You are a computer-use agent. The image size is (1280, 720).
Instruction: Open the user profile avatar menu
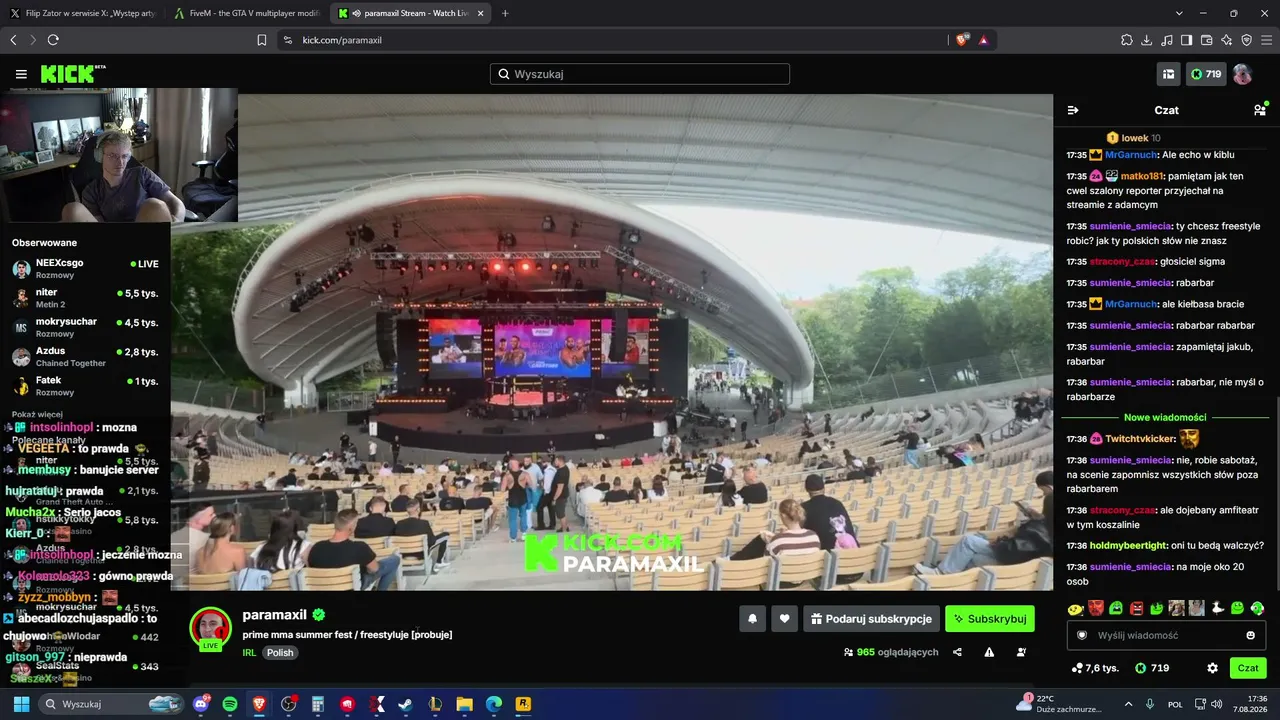tap(1242, 74)
